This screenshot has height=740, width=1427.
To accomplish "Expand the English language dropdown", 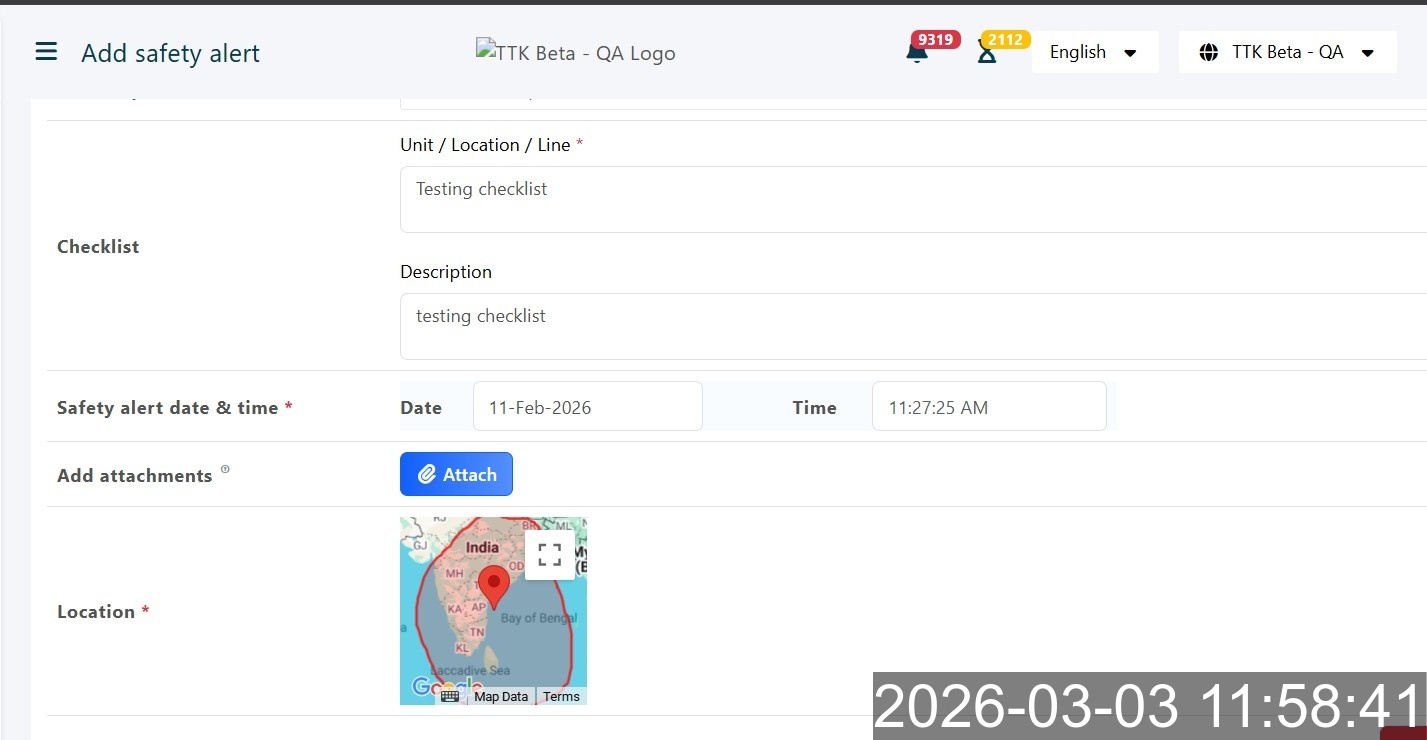I will click(1094, 52).
